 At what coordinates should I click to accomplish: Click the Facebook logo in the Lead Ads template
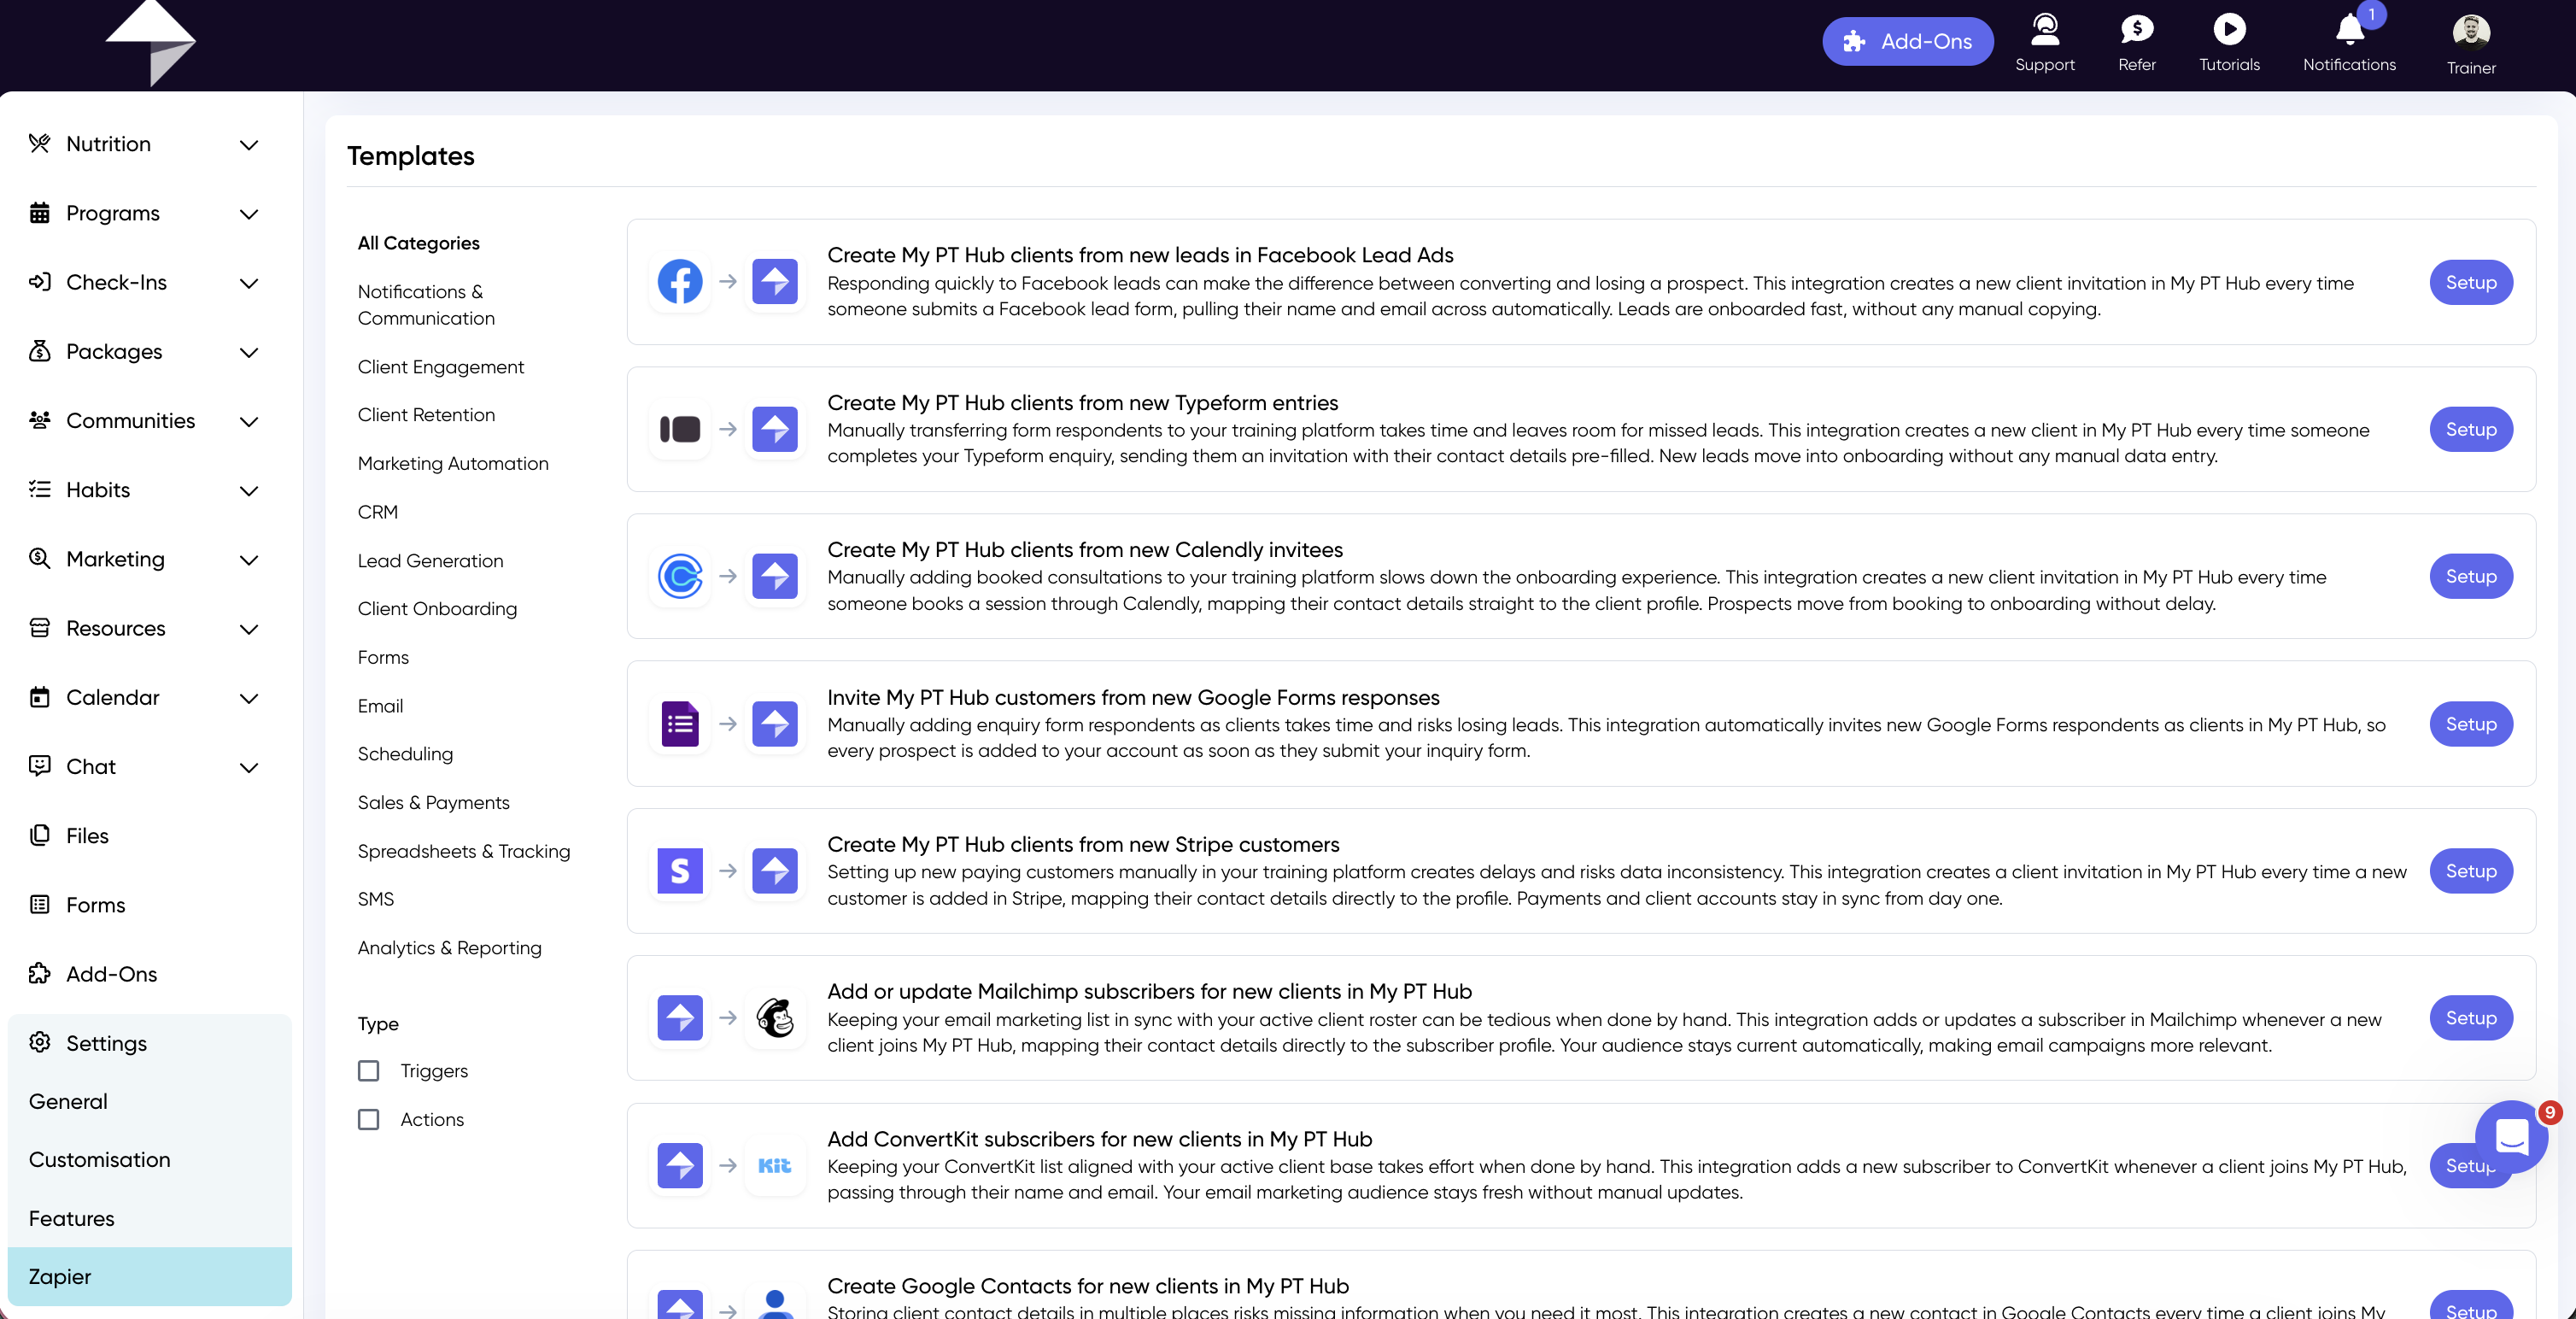(x=680, y=282)
